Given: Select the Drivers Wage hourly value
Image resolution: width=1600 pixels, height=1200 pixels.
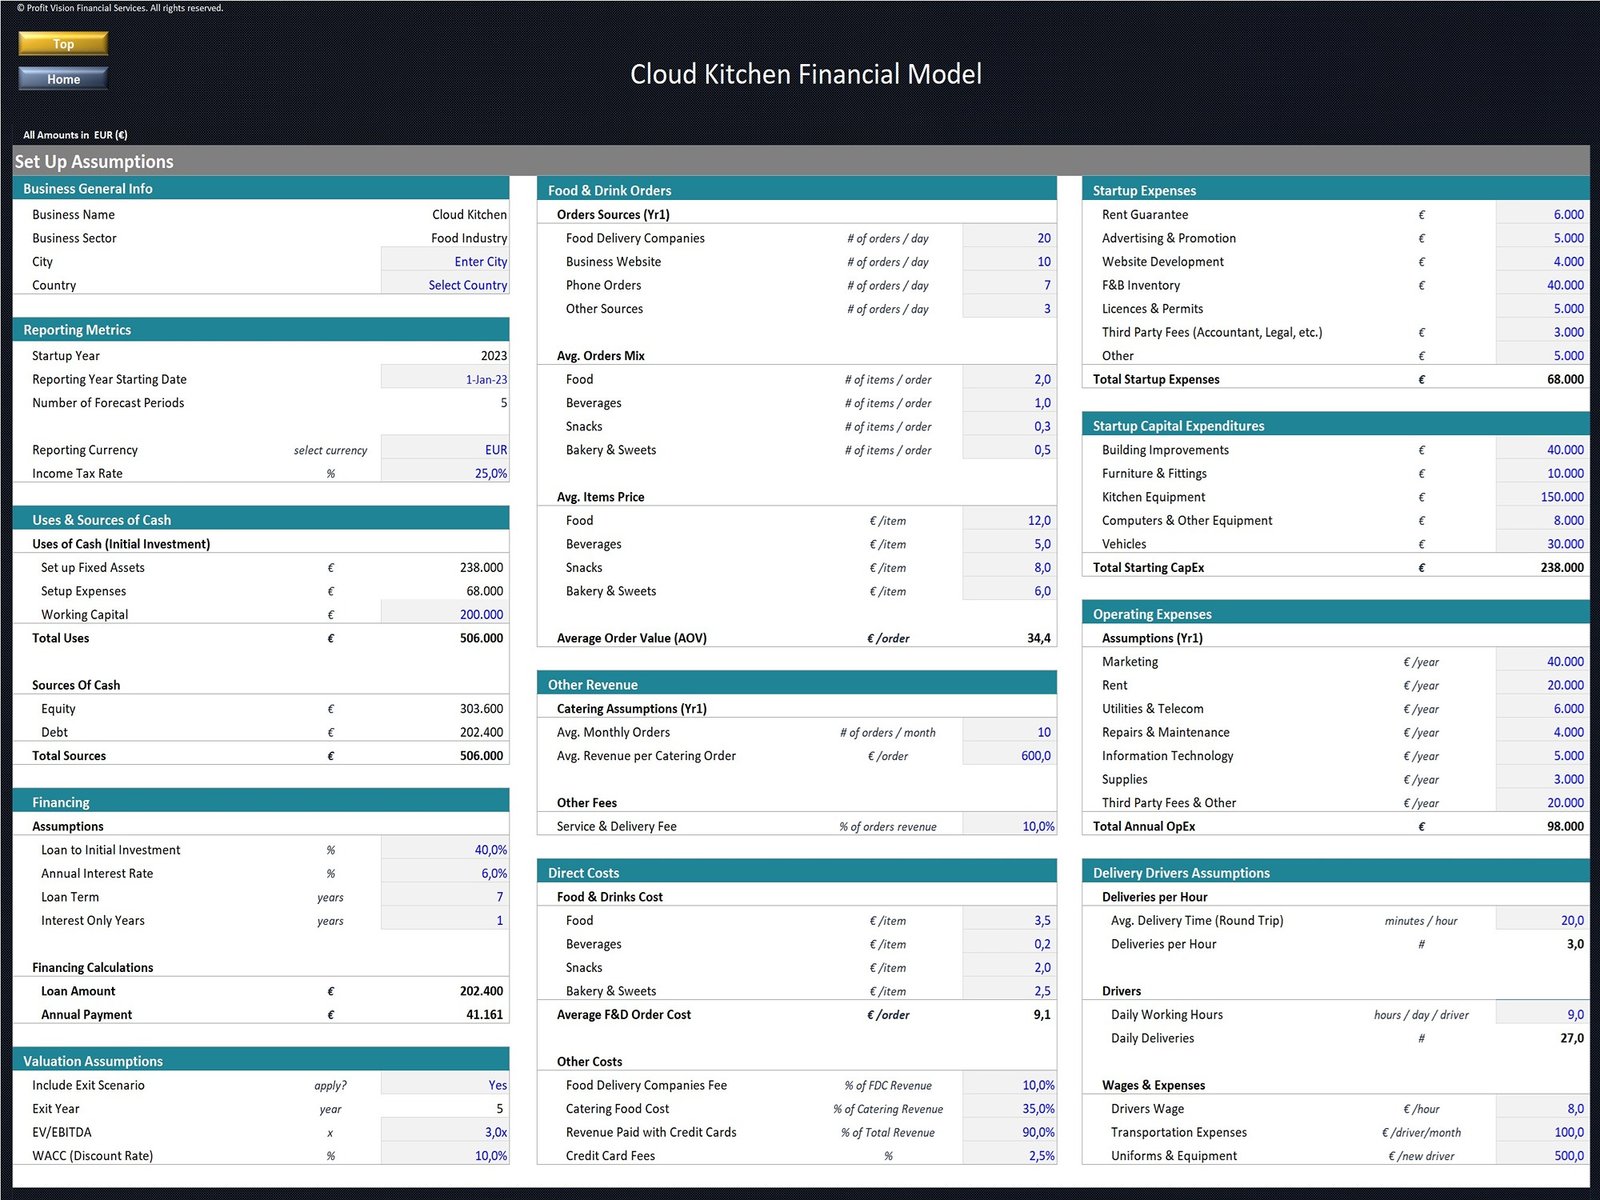Looking at the screenshot, I should (1542, 1109).
